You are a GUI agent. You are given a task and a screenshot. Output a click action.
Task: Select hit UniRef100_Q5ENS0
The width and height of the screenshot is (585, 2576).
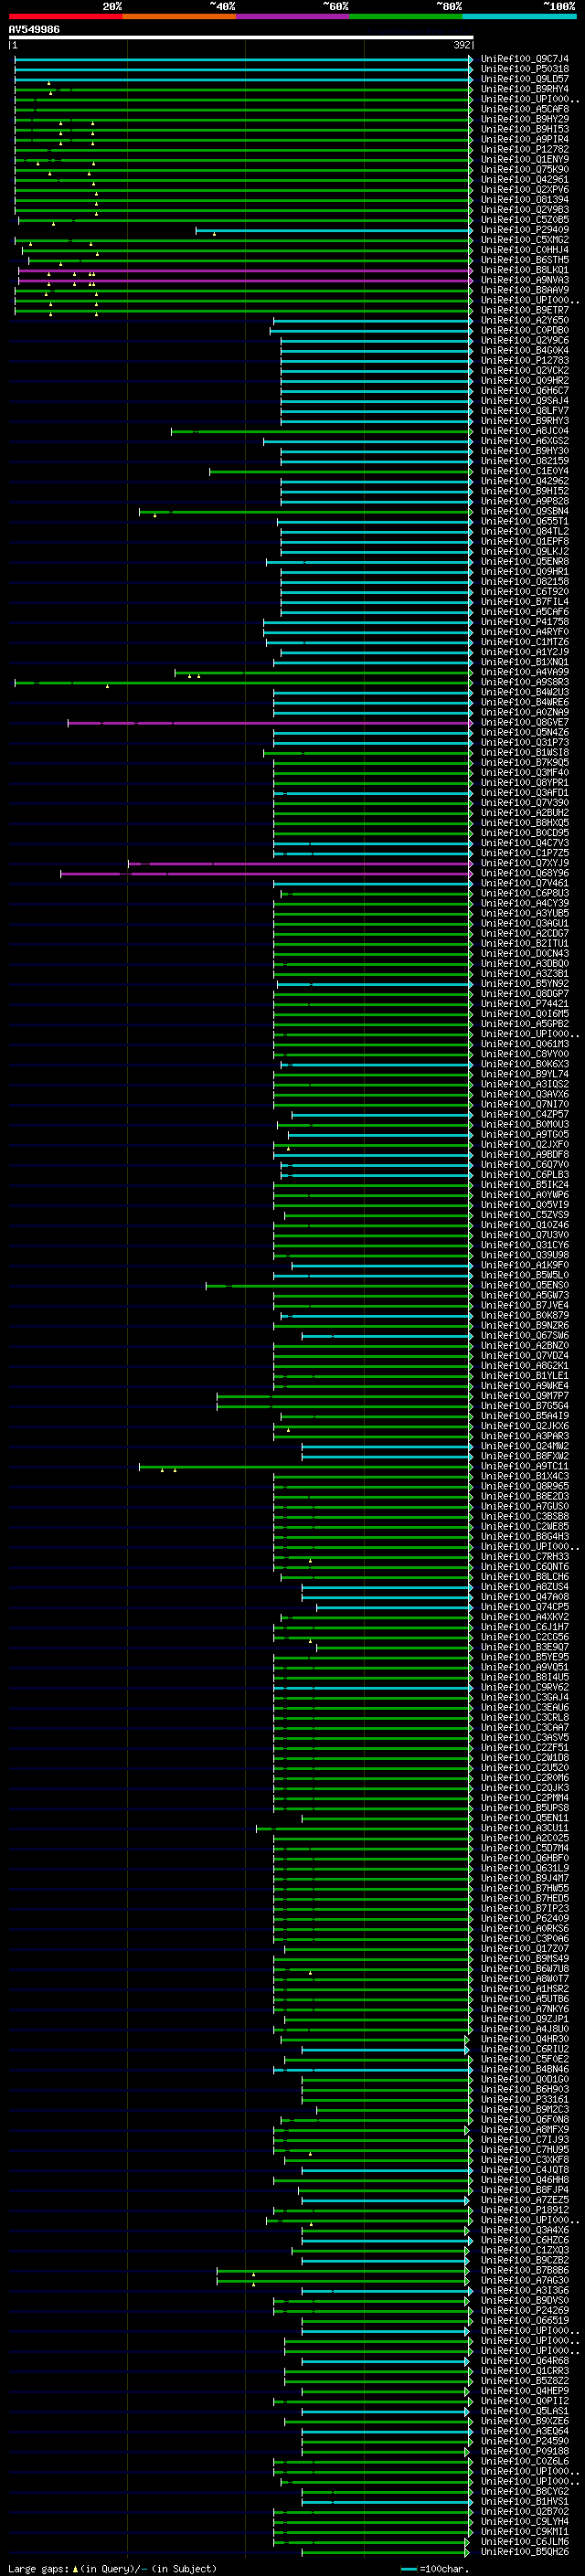click(524, 1285)
